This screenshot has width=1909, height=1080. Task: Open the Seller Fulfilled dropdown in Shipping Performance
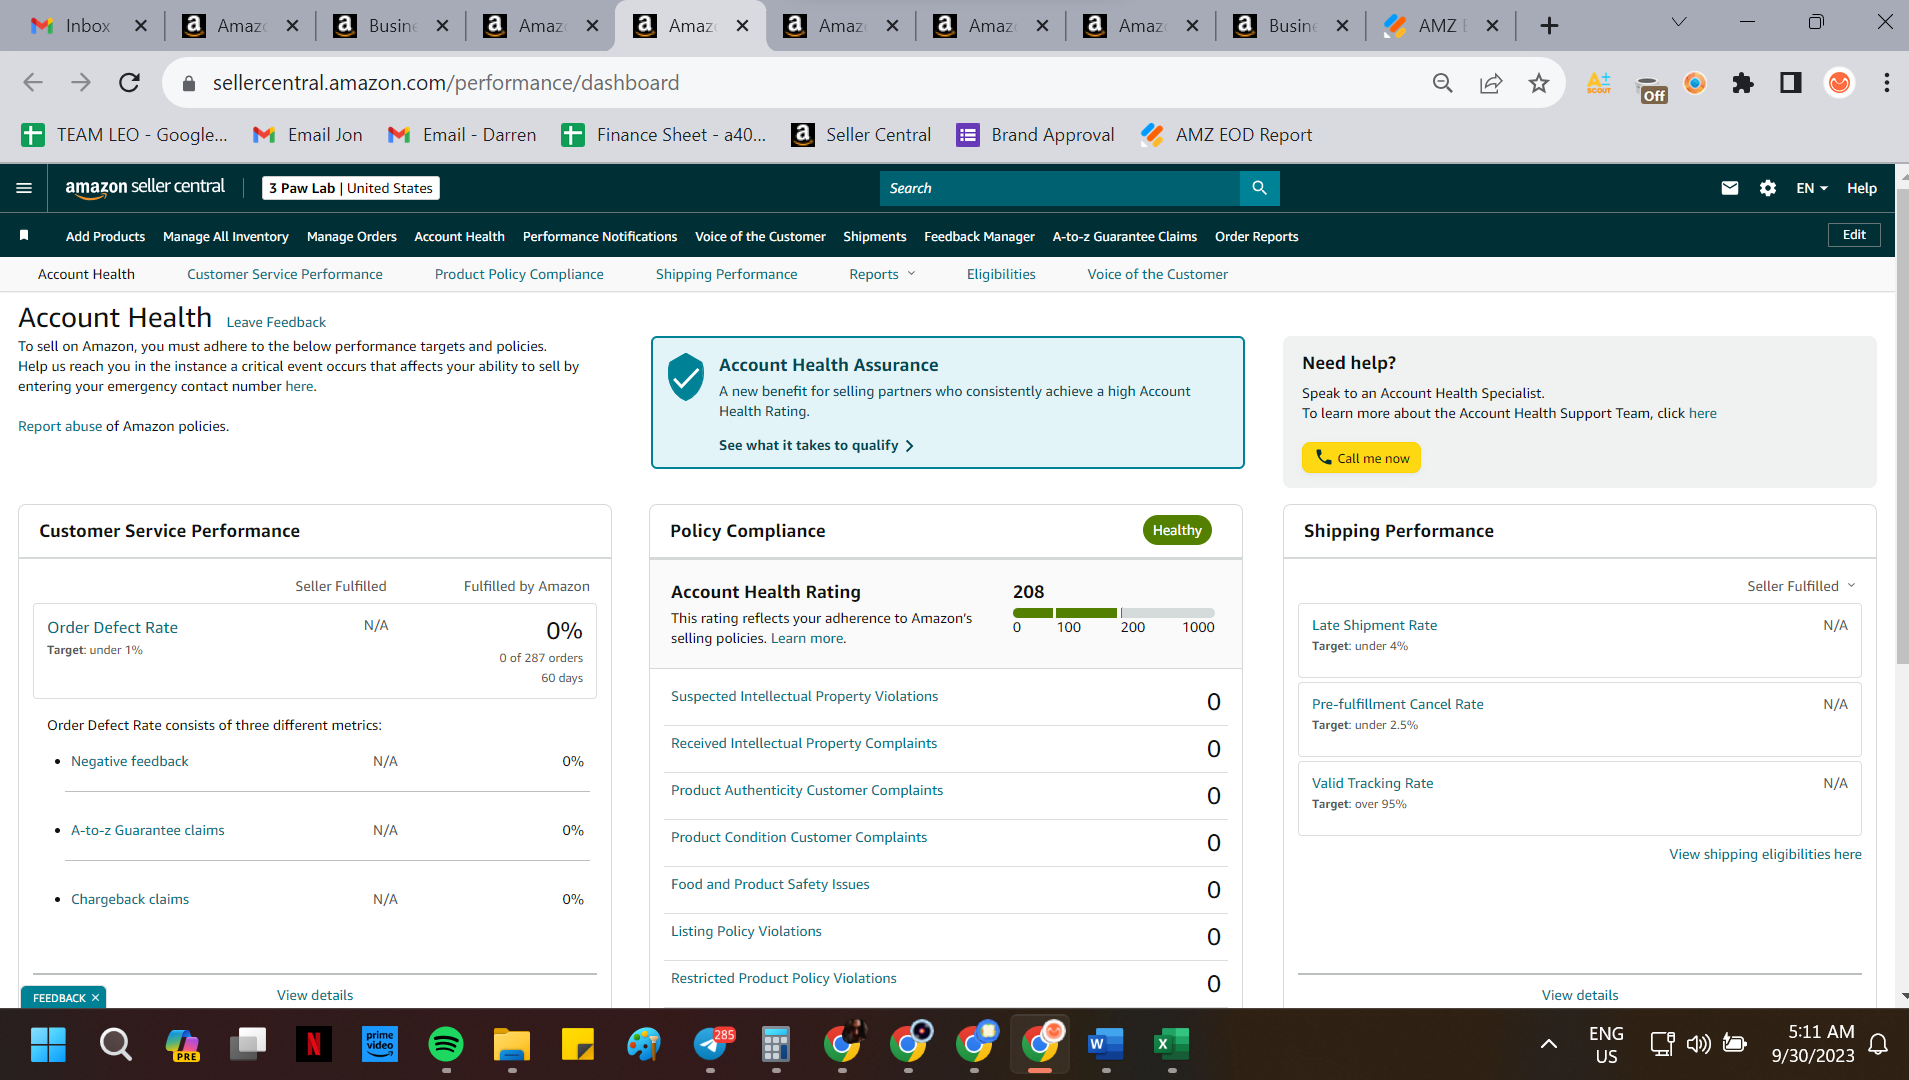click(1801, 586)
